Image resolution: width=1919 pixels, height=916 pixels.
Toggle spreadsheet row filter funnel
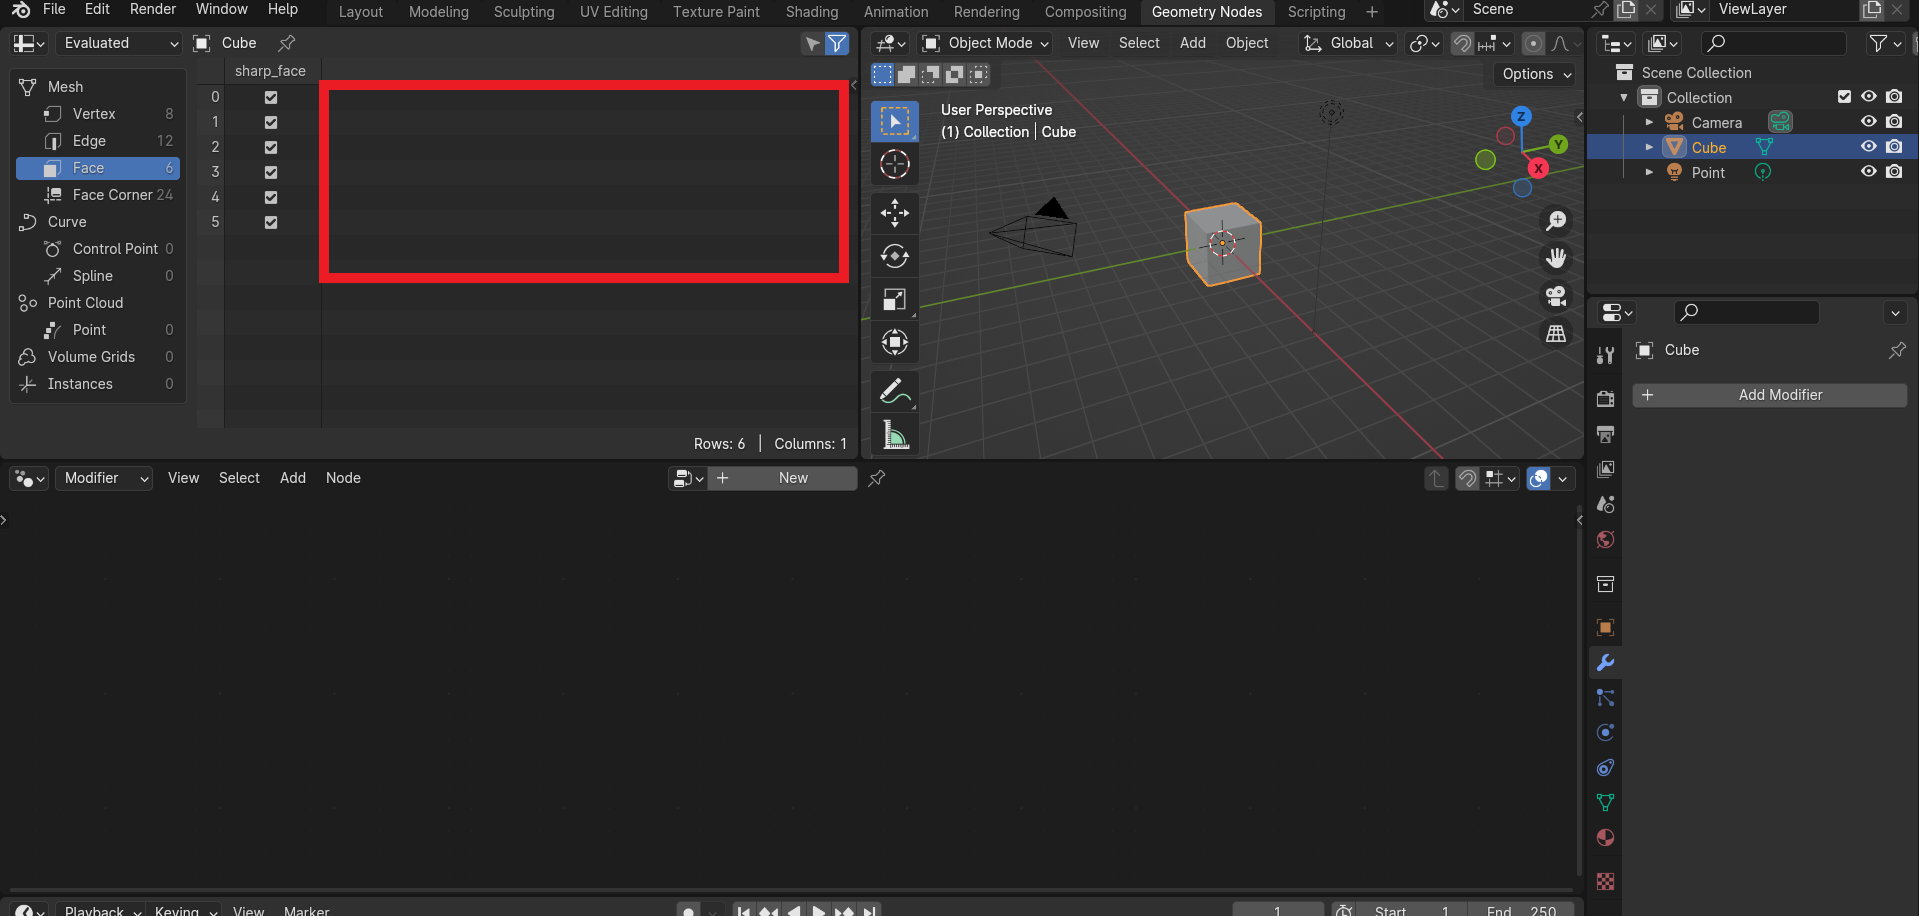pyautogui.click(x=837, y=43)
